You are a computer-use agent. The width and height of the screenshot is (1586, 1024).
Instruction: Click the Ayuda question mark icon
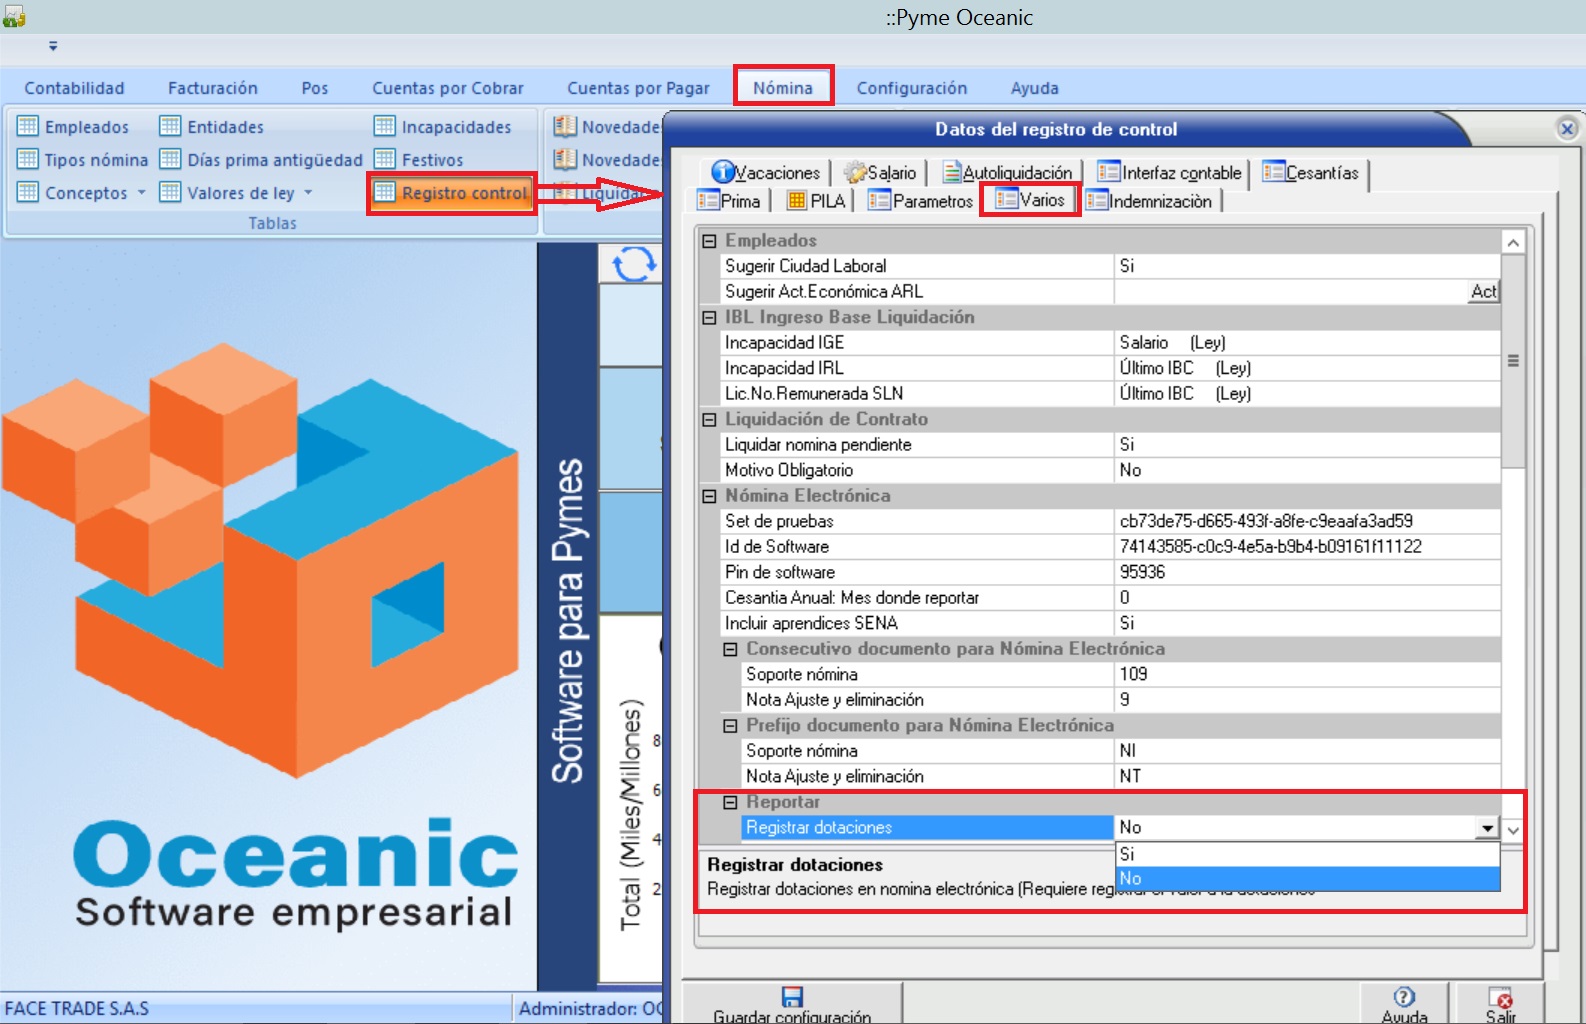tap(1404, 997)
